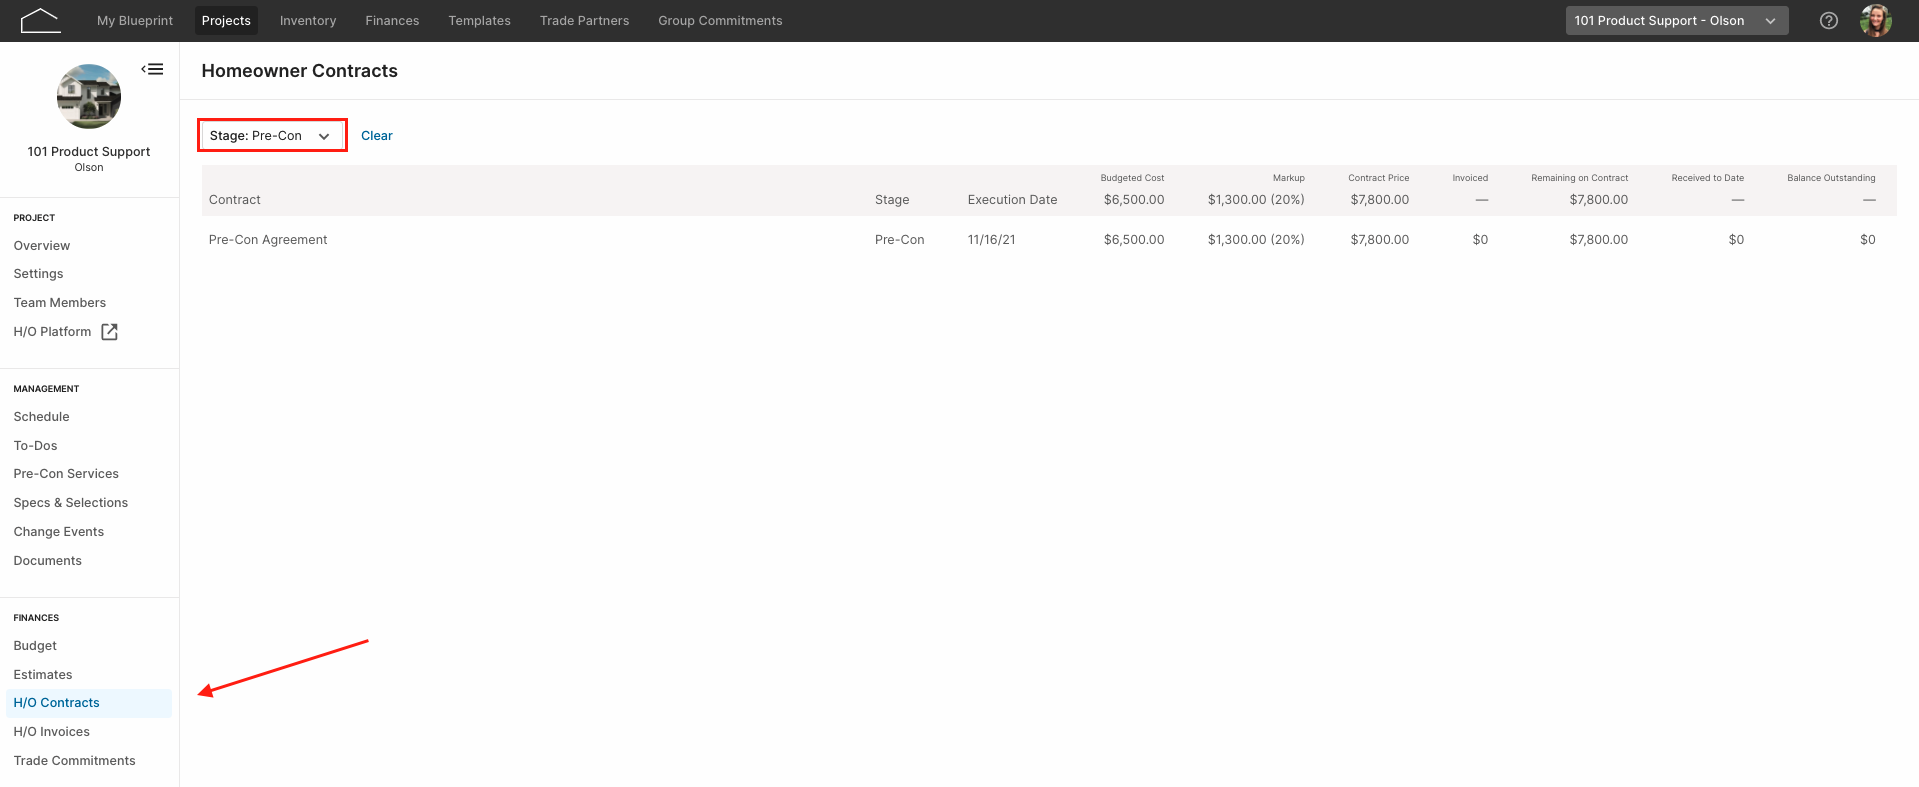Screen dimensions: 1919x787
Task: Open Overview in sidebar
Action: [42, 246]
